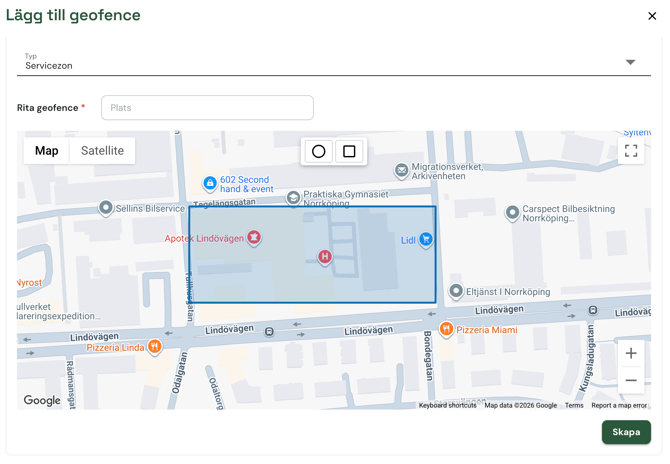Click the Pizzeria Linda restaurant marker
This screenshot has height=464, width=670.
pos(155,346)
